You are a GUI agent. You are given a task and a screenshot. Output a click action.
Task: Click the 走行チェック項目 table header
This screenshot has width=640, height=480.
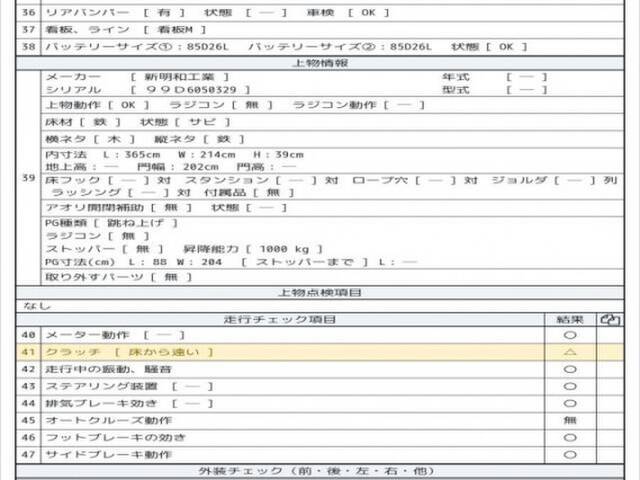280,320
